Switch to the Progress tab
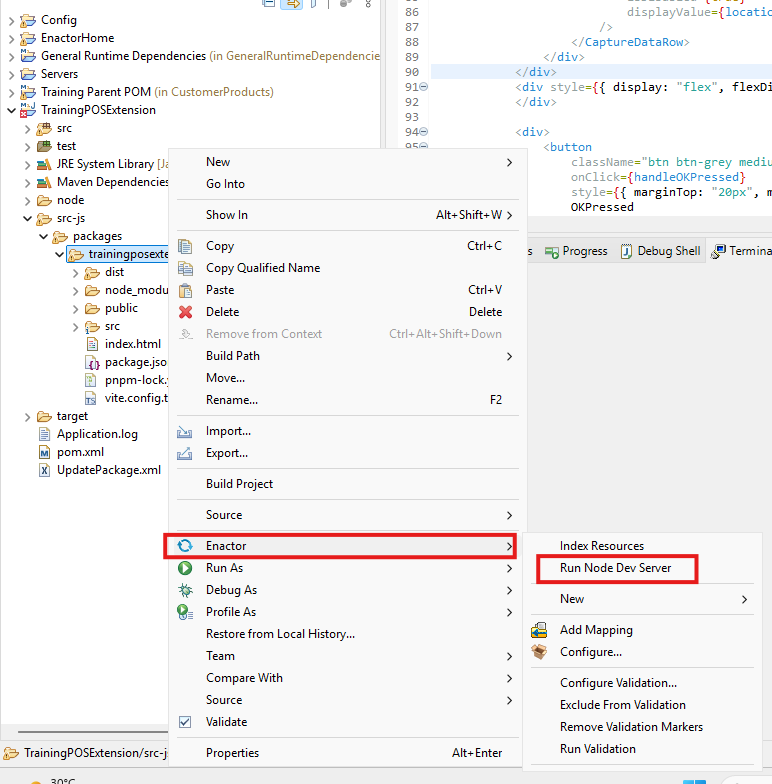 tap(576, 251)
